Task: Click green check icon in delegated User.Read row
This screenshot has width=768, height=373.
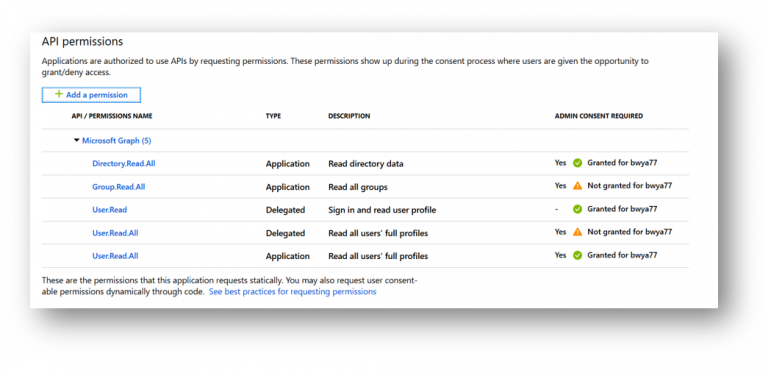Action: [x=577, y=209]
